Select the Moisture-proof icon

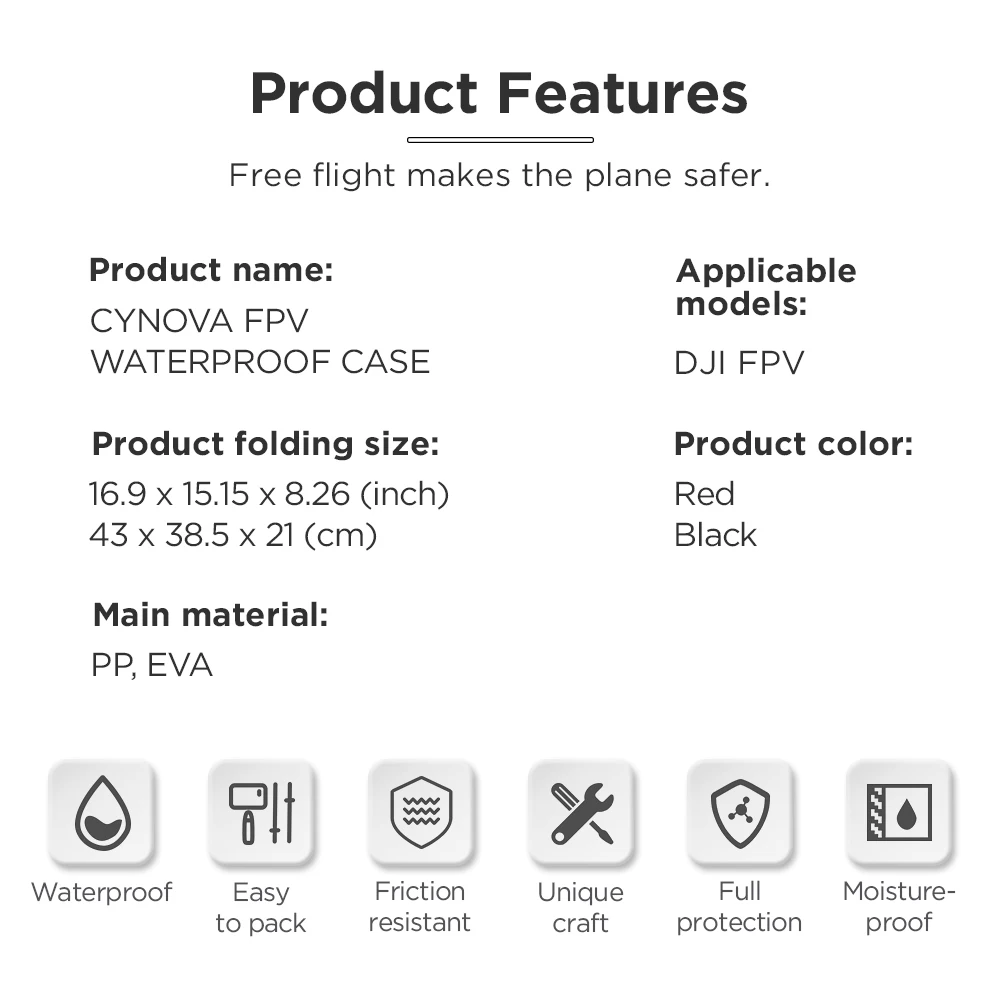899,813
